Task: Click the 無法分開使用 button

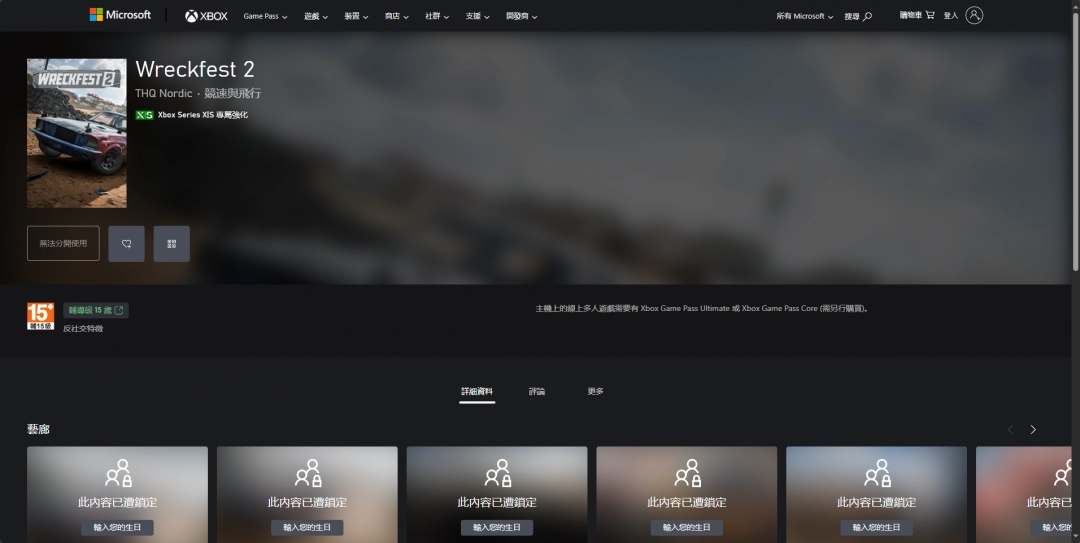Action: (x=63, y=244)
